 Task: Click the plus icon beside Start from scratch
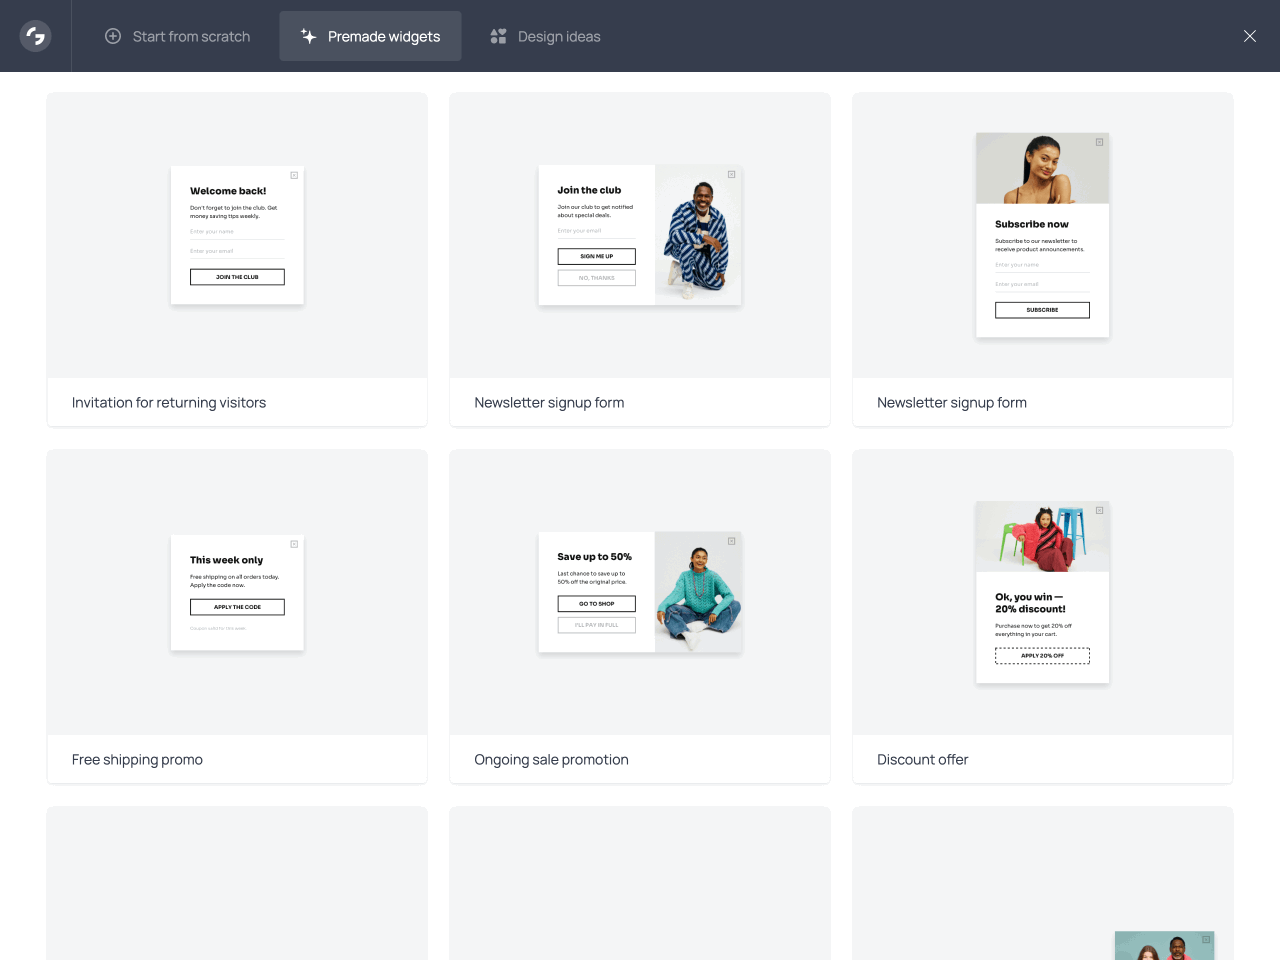point(112,36)
